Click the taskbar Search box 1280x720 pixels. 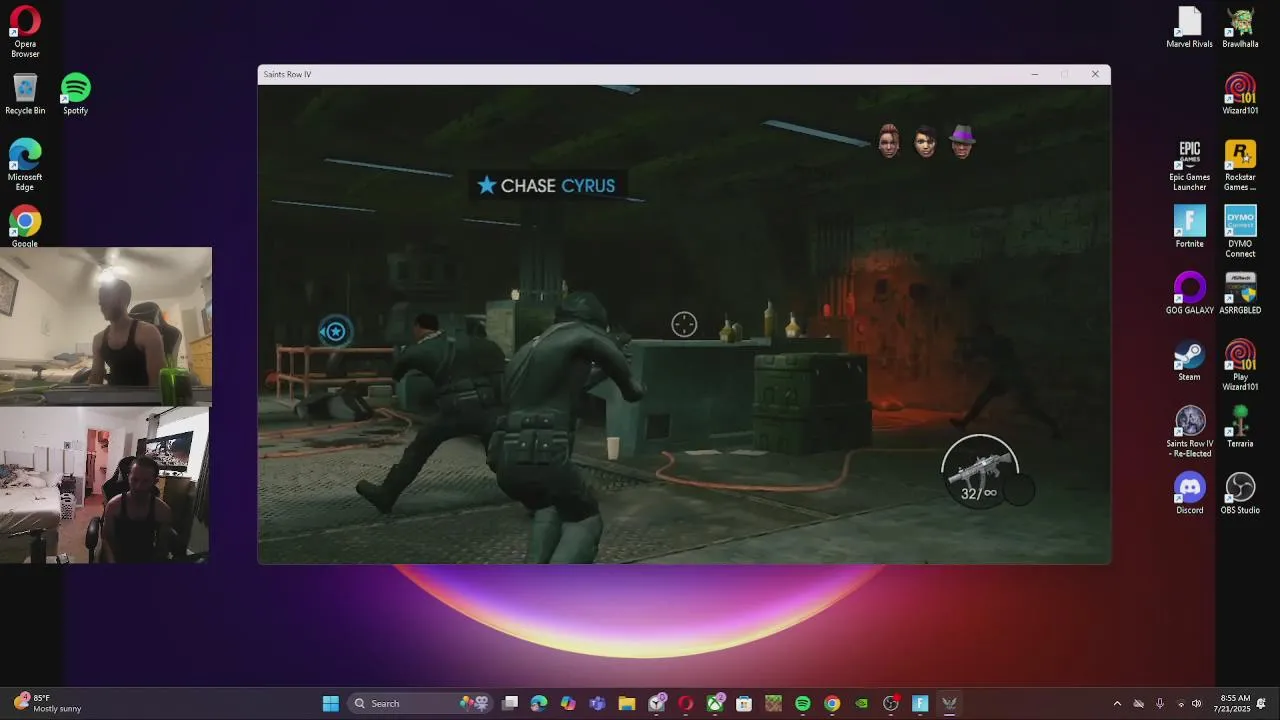click(x=421, y=704)
